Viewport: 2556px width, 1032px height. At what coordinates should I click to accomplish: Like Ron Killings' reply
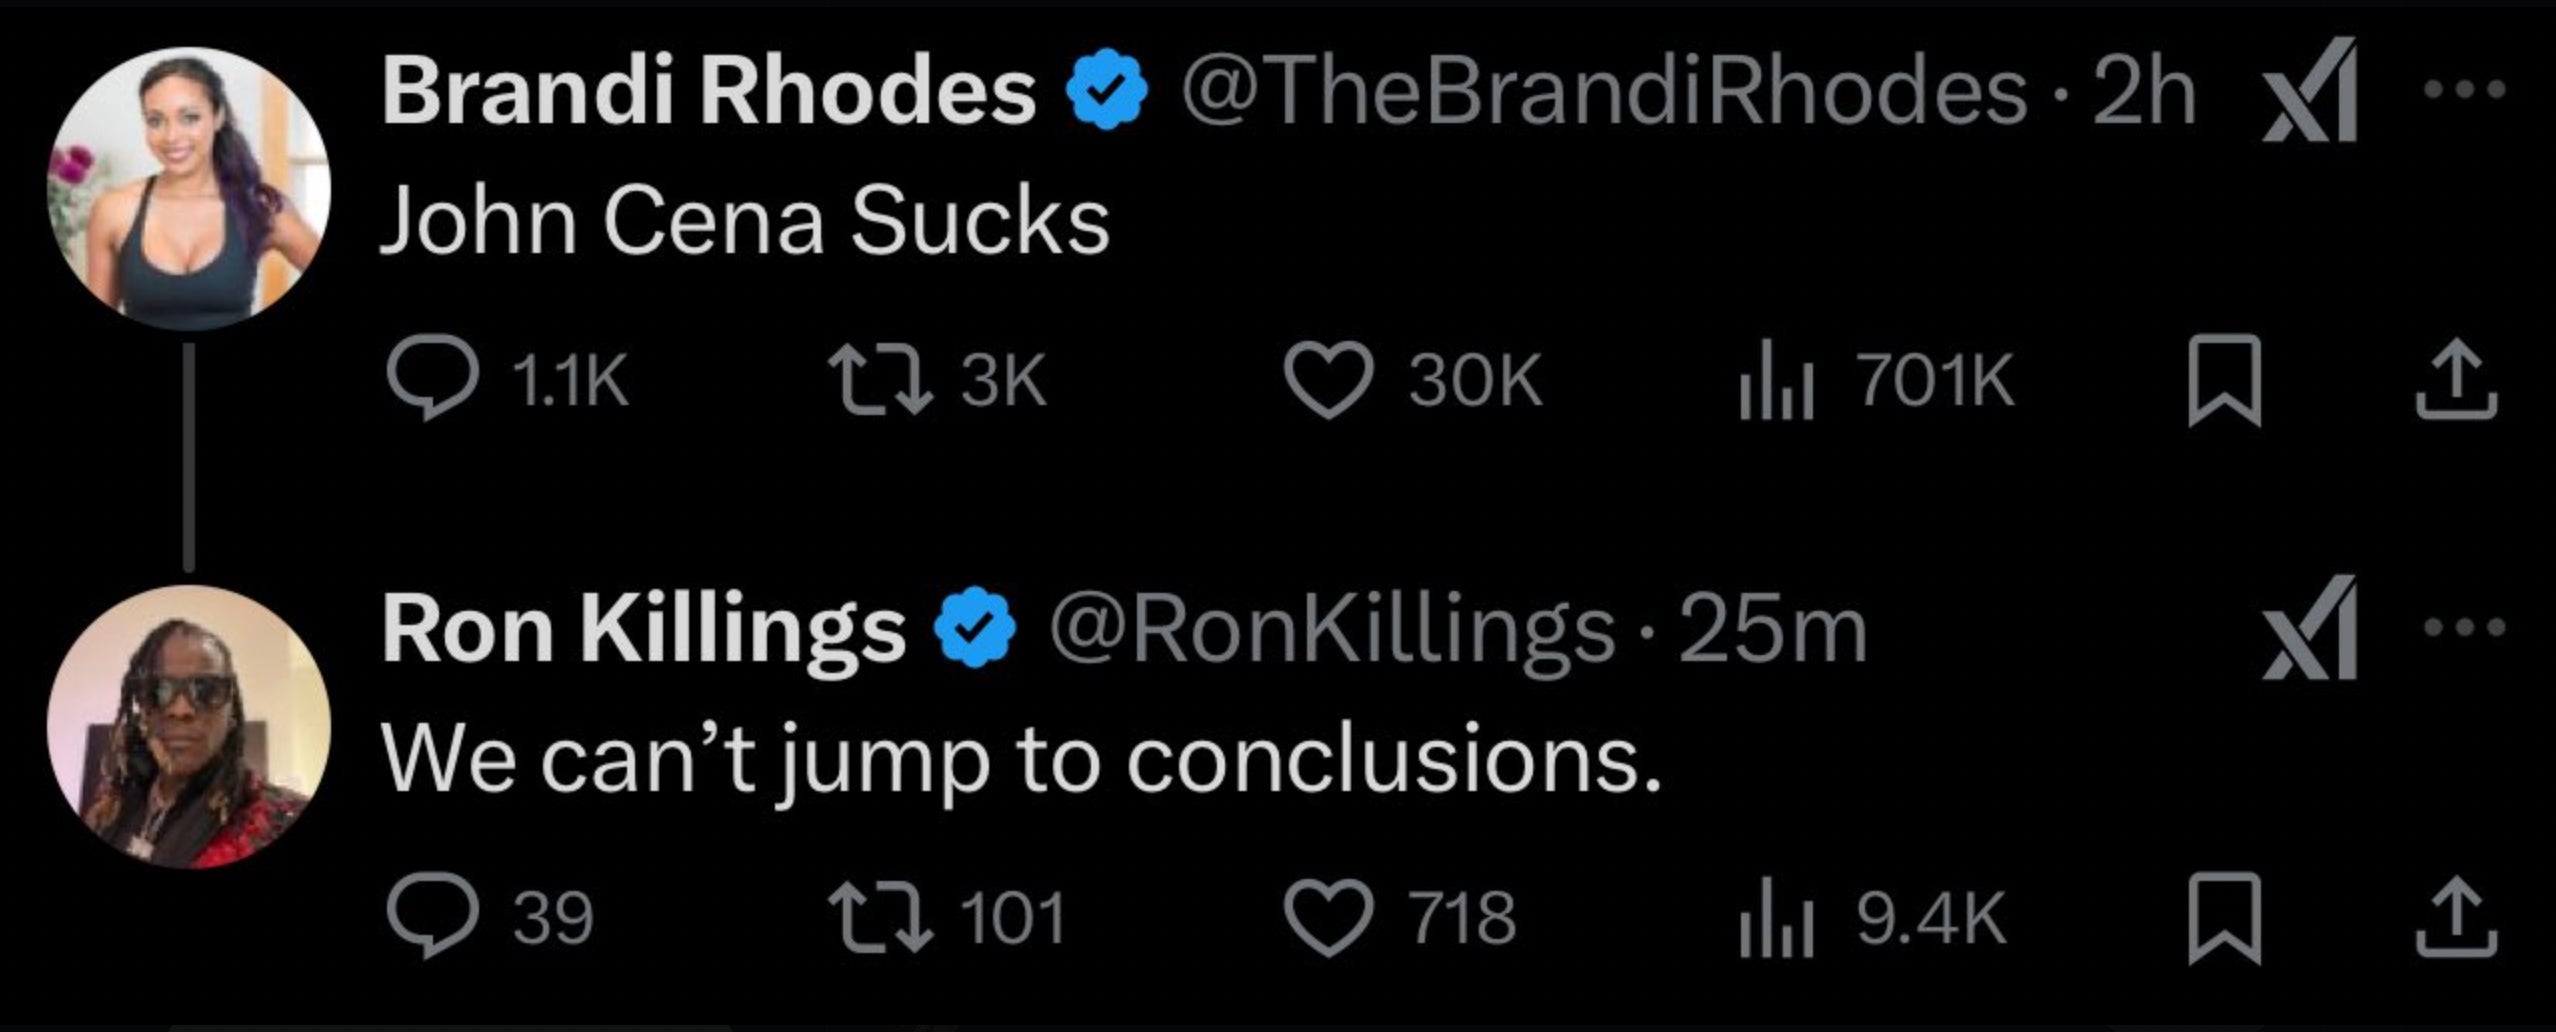1326,919
